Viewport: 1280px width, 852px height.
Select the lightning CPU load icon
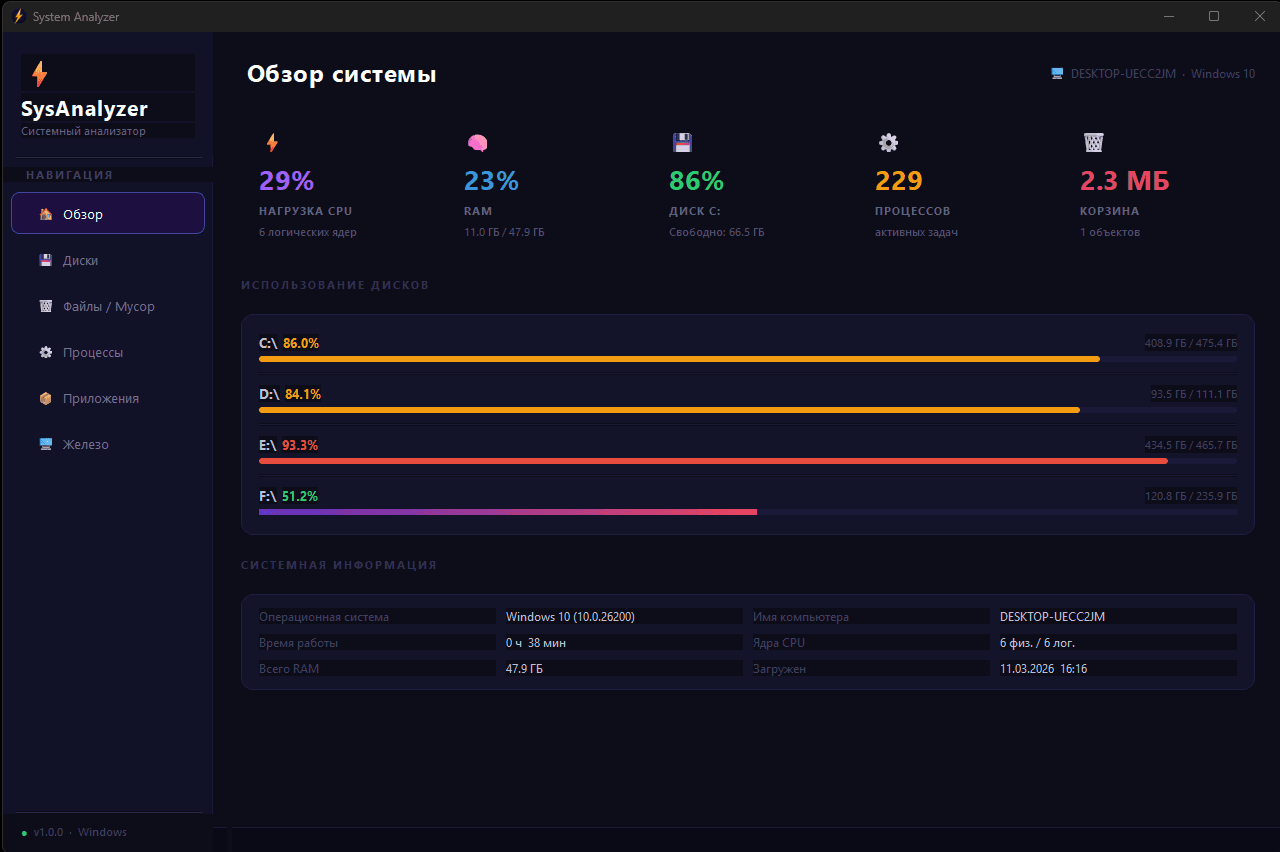tap(272, 142)
